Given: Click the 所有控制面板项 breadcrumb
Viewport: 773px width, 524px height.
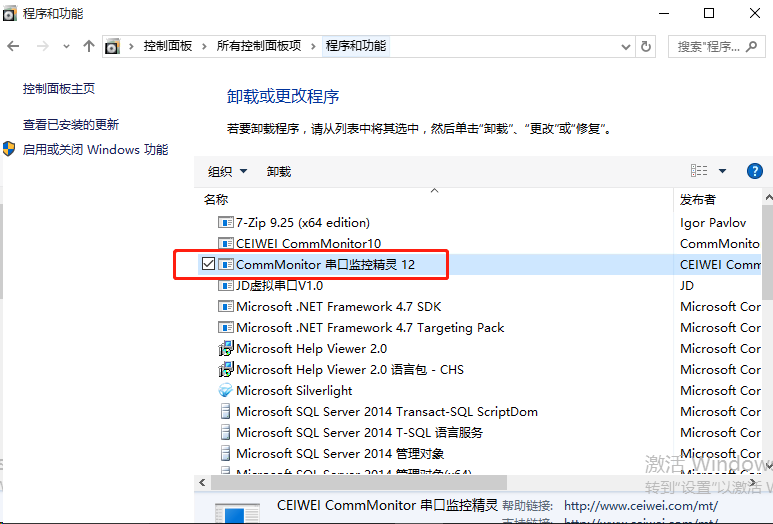Looking at the screenshot, I should coord(259,46).
